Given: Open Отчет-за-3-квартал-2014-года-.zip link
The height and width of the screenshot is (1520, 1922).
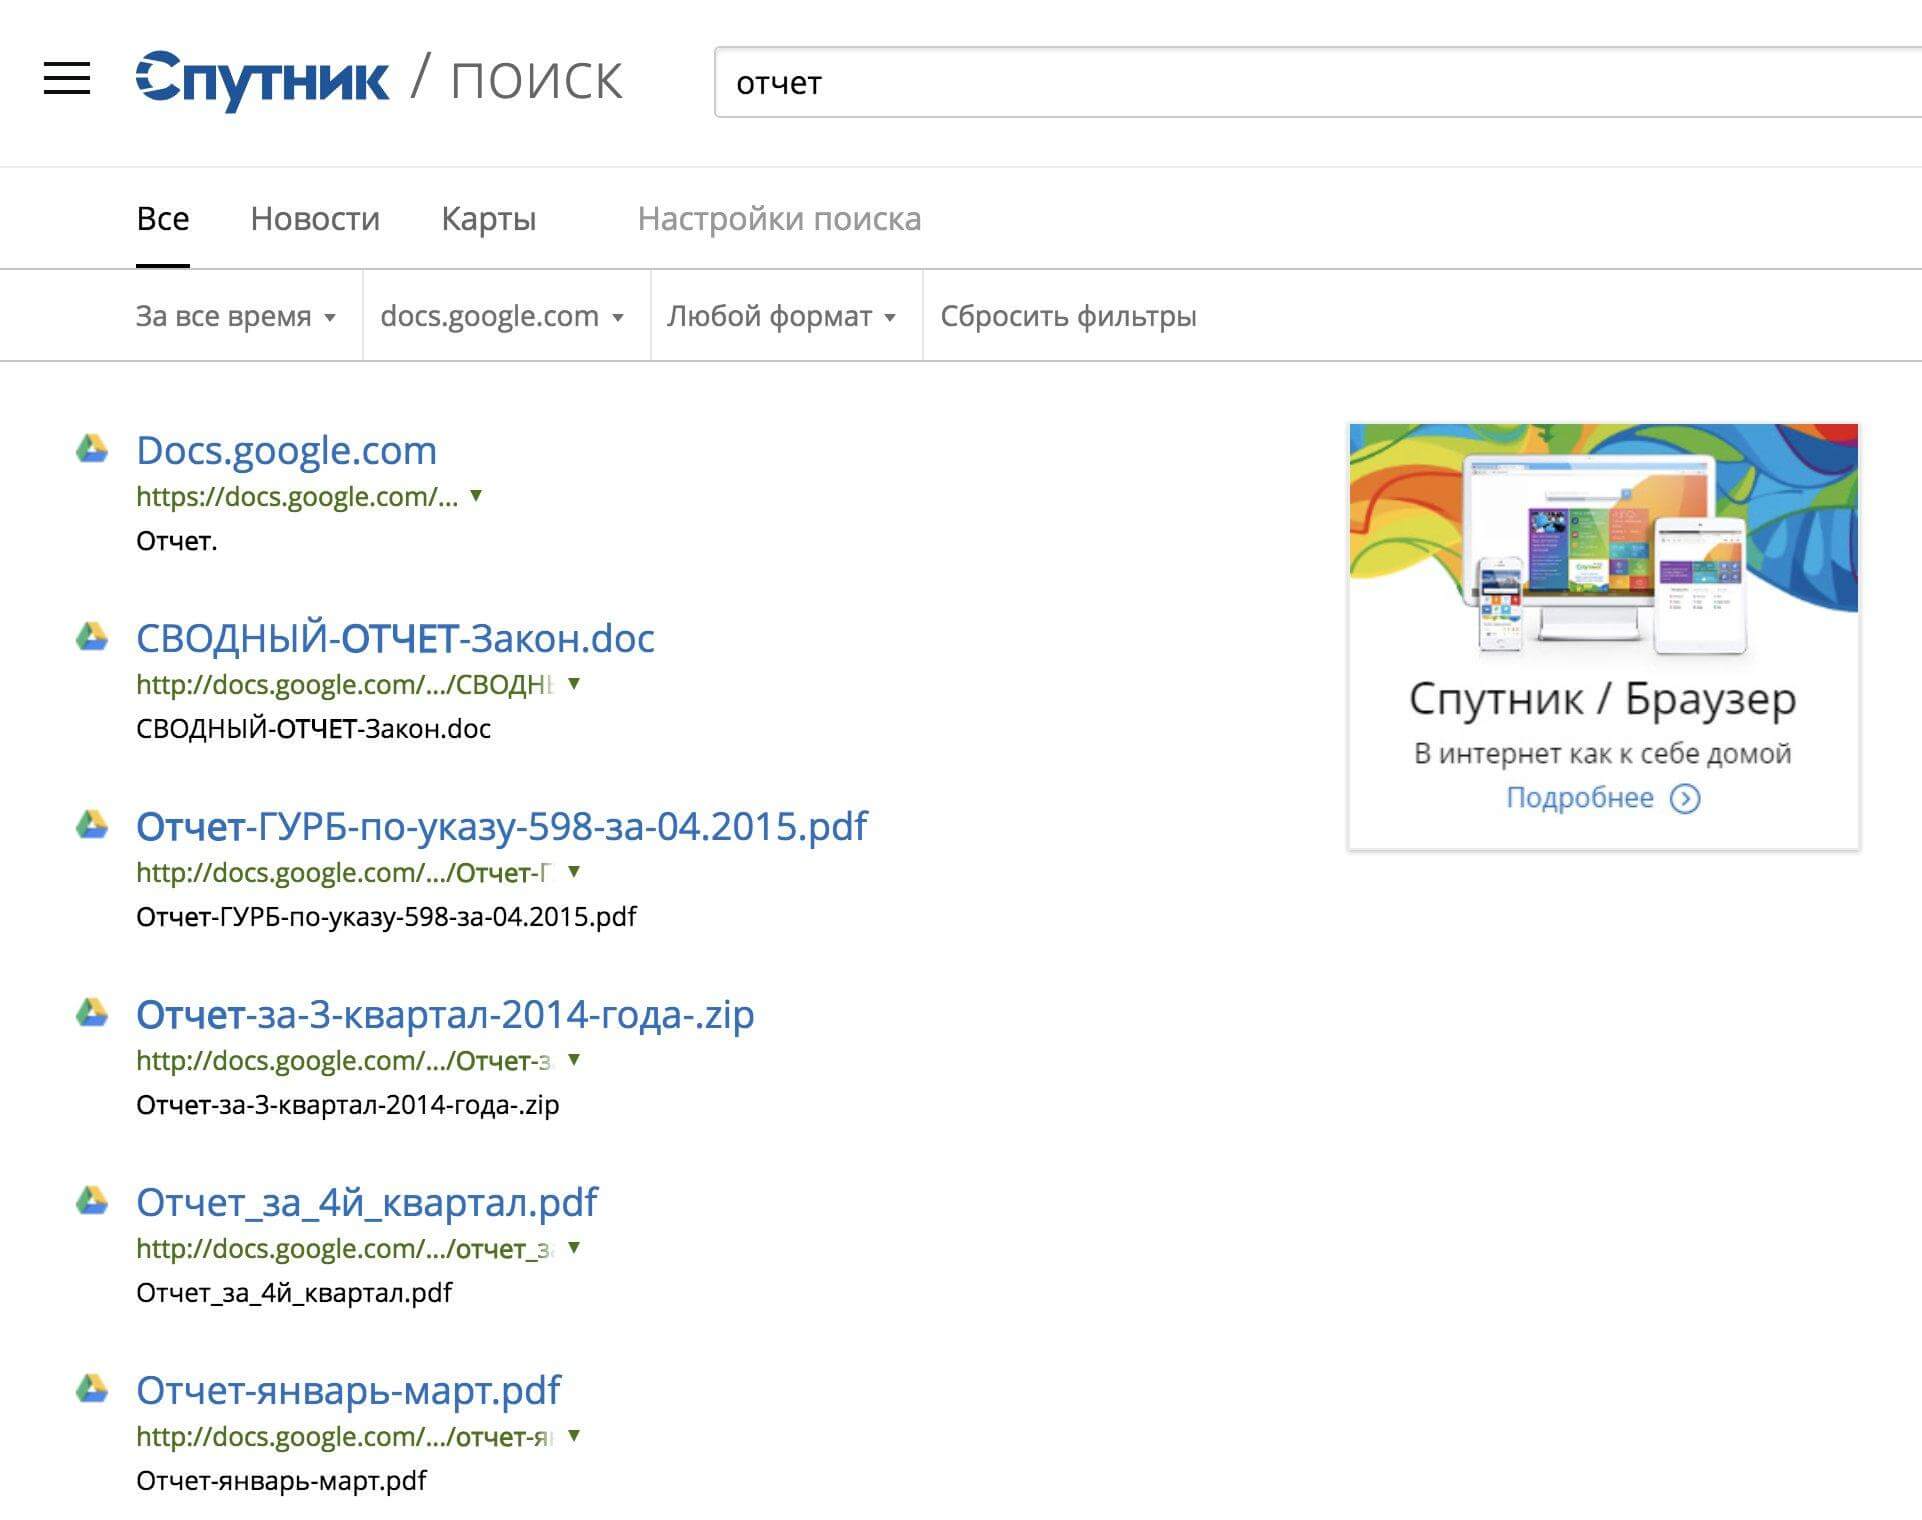Looking at the screenshot, I should [x=445, y=1014].
